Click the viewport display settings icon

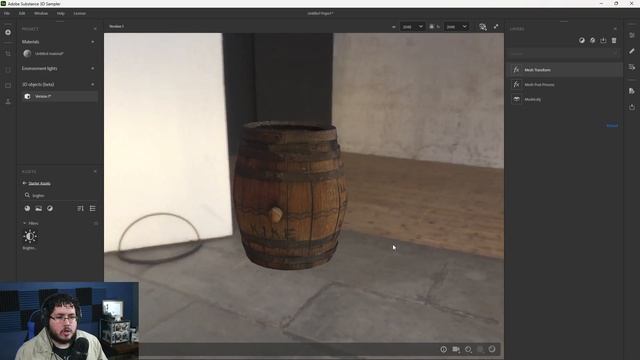[x=483, y=27]
